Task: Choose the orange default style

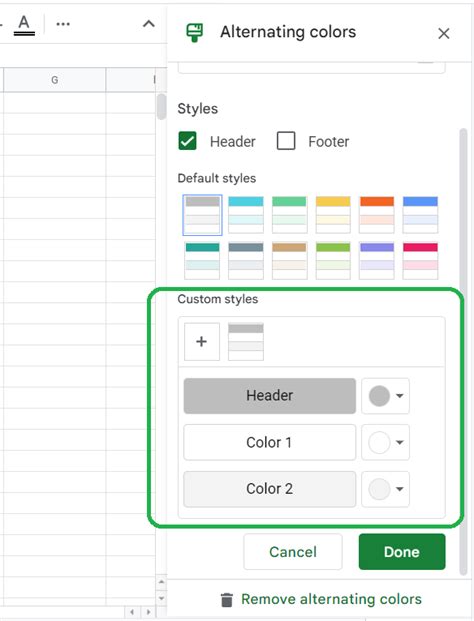Action: 377,215
